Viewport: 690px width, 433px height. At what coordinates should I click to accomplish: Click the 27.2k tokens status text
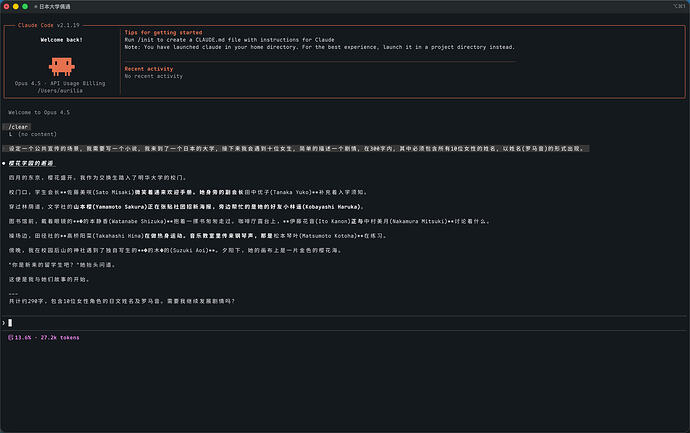coord(60,338)
